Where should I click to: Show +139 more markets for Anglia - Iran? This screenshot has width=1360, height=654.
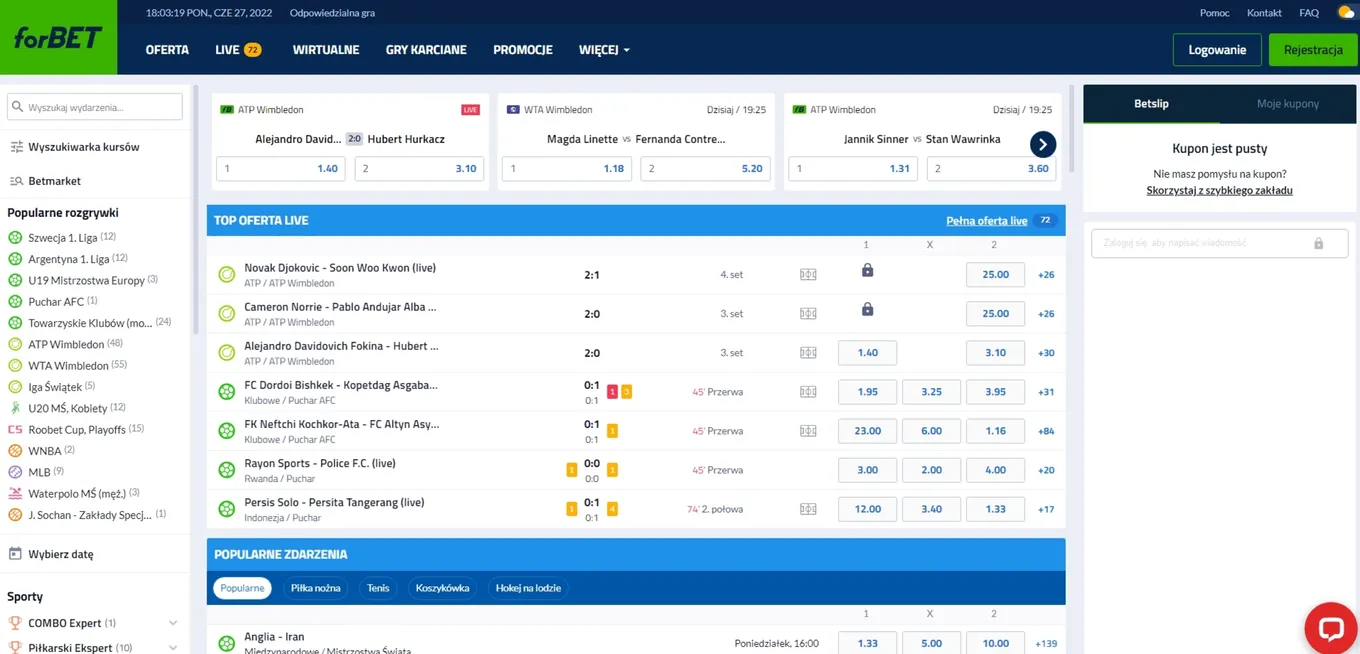[1047, 644]
